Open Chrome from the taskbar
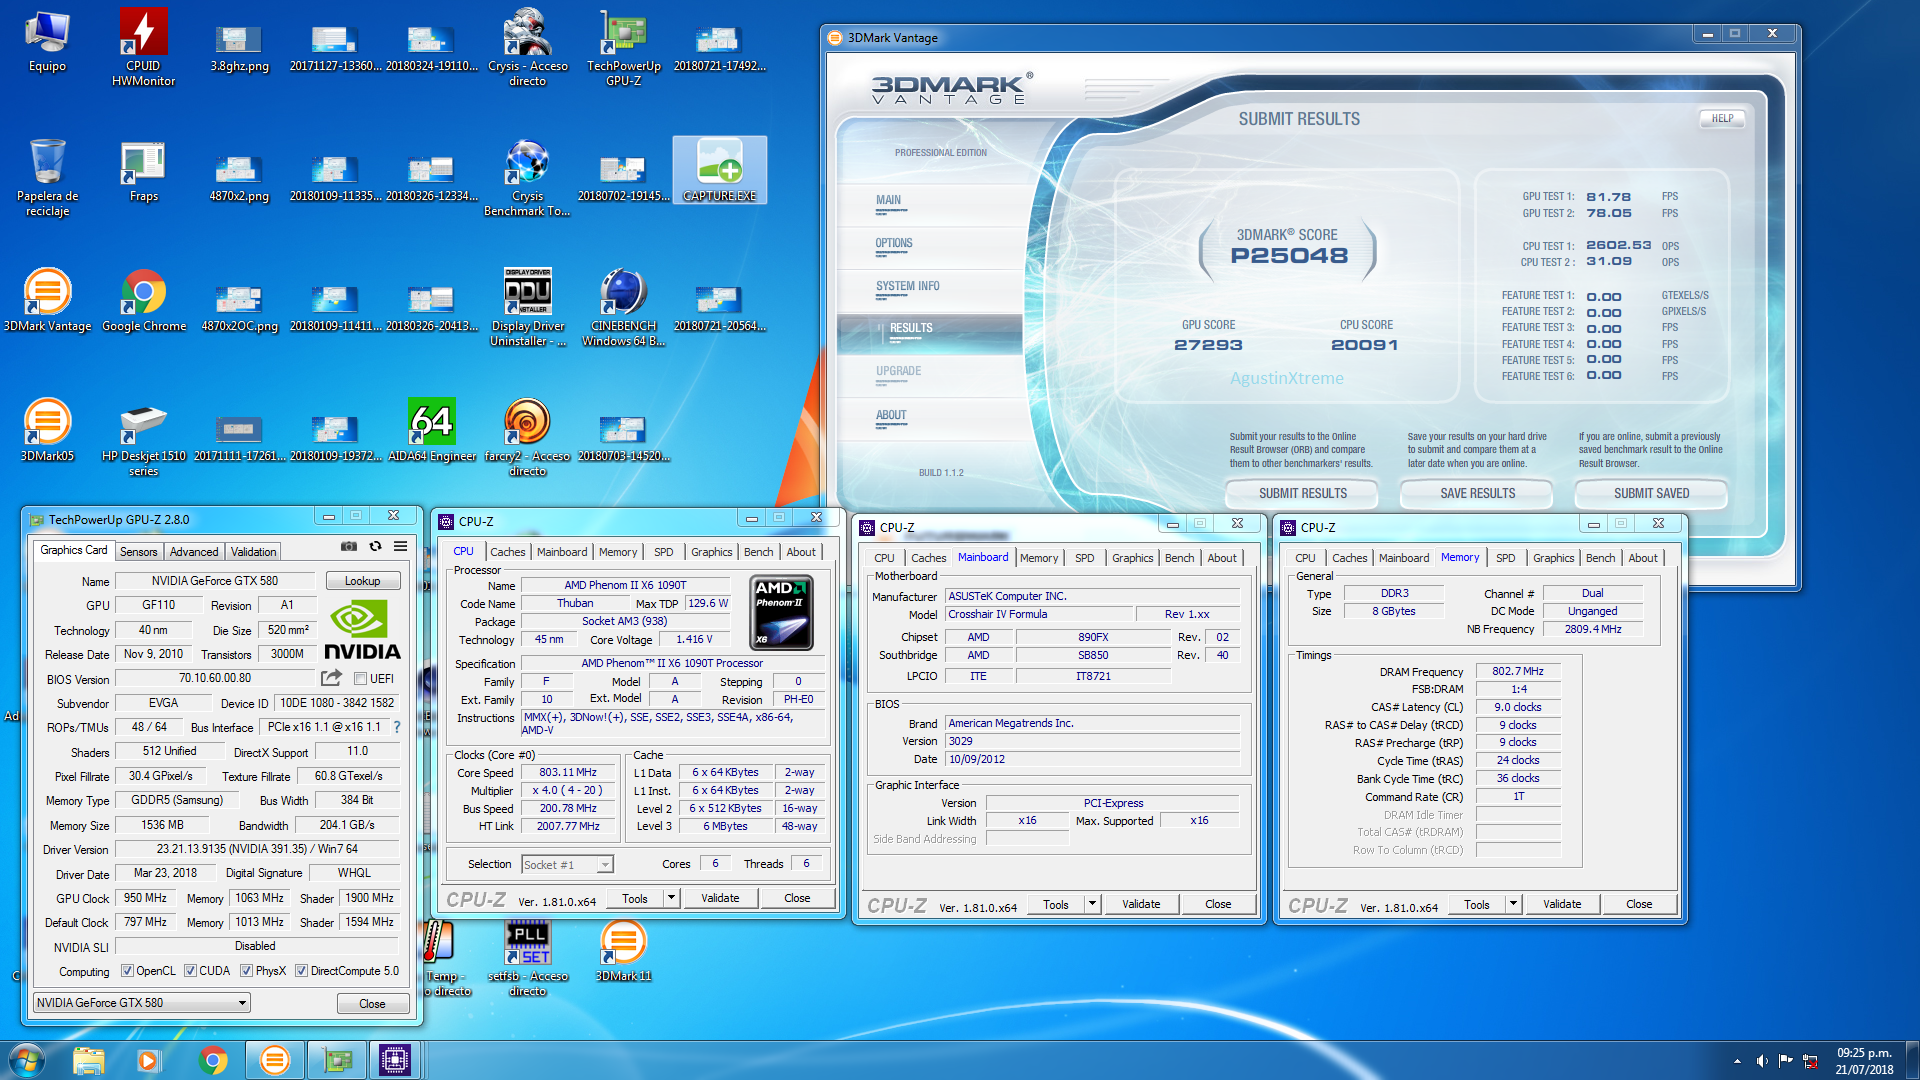The height and width of the screenshot is (1080, 1920). coord(212,1060)
